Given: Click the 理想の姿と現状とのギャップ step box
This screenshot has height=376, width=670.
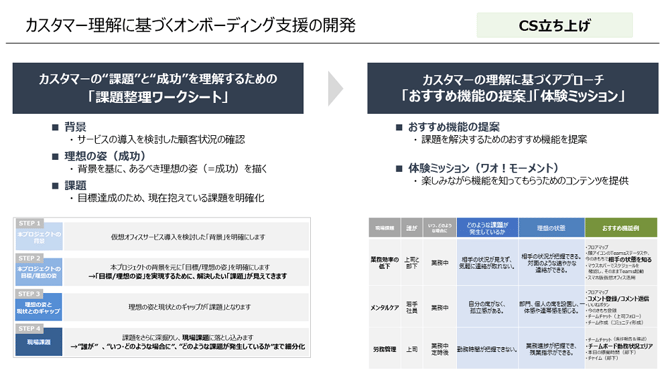Looking at the screenshot, I should (x=39, y=308).
